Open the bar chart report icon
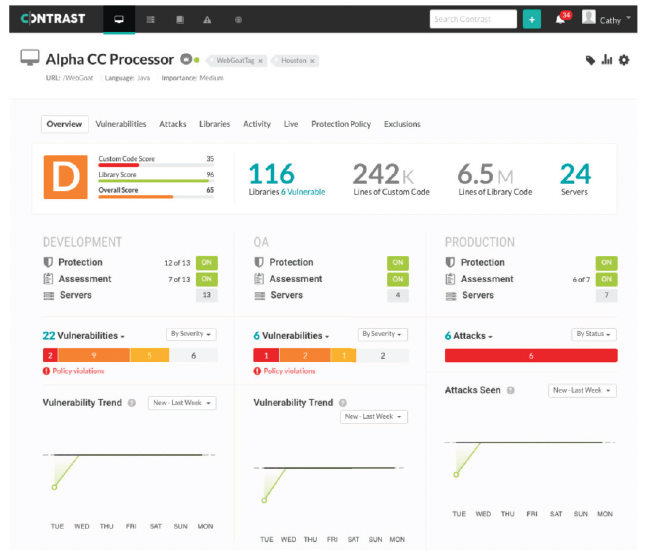This screenshot has height=560, width=645. point(607,60)
